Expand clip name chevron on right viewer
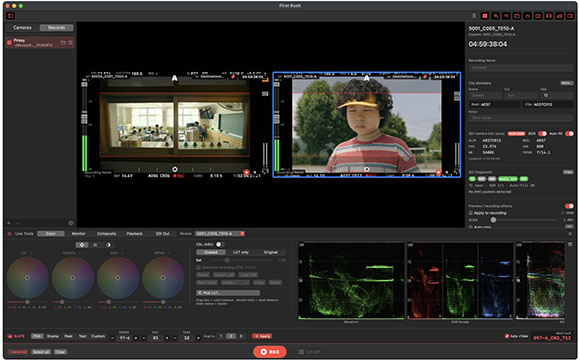580x362 pixels. (x=280, y=77)
